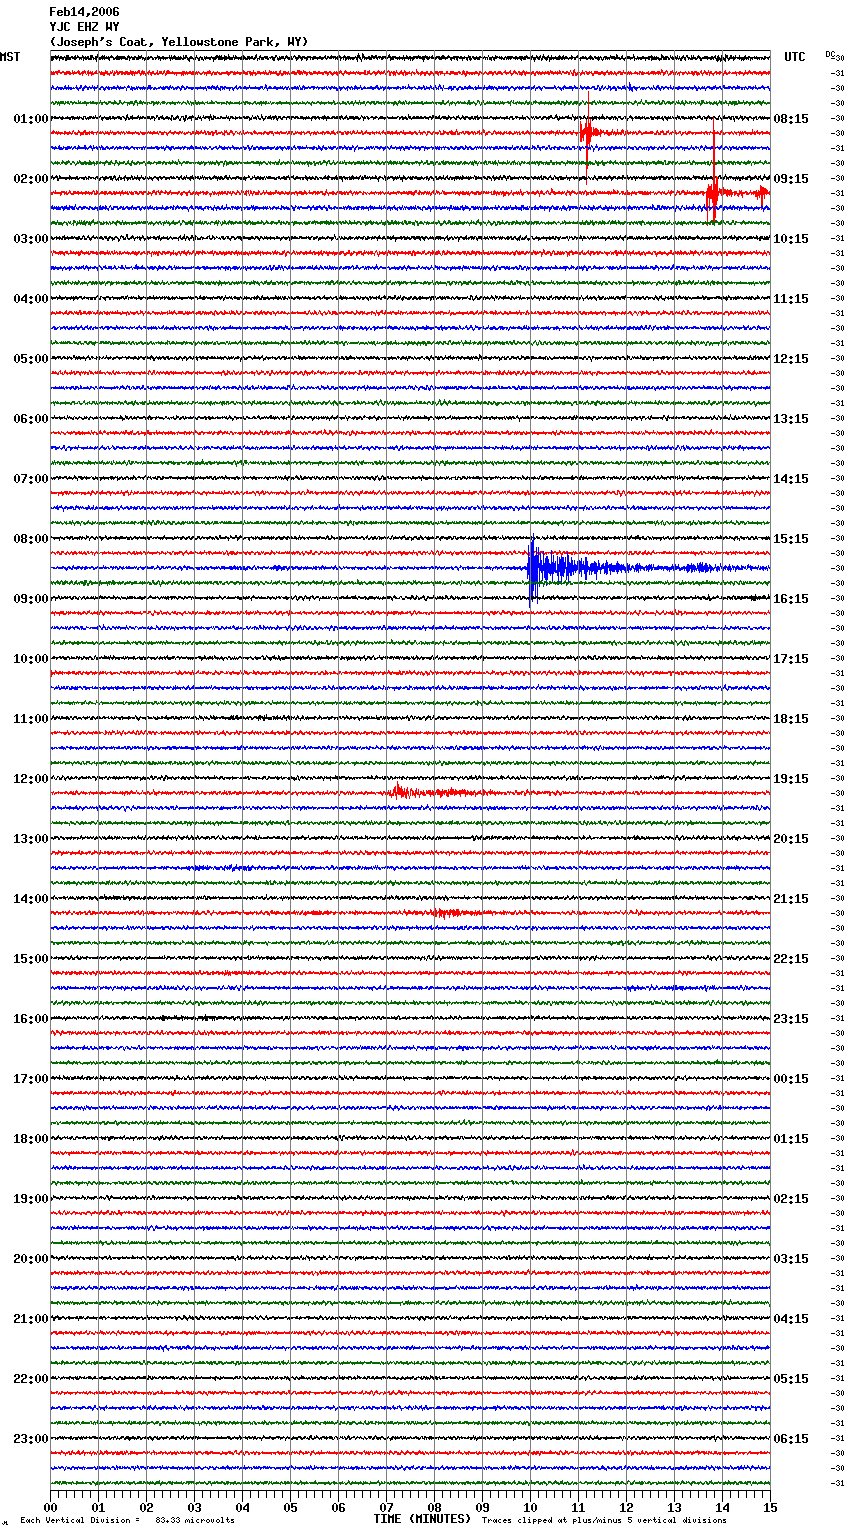850x1534 pixels.
Task: Click the 04 minute tick label
Action: tap(242, 1507)
